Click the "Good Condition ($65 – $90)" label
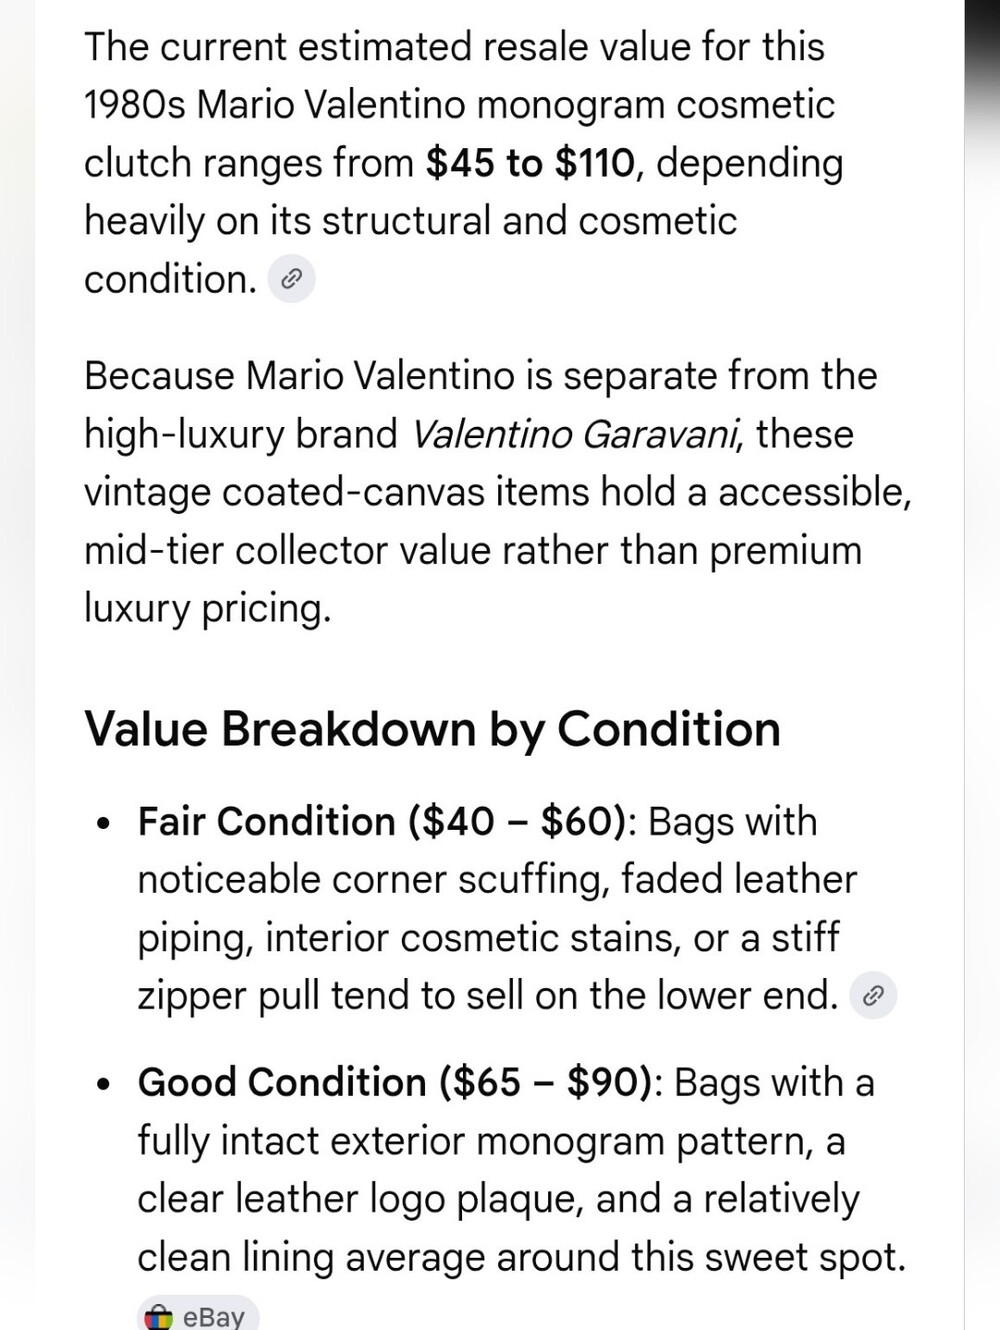 395,1082
